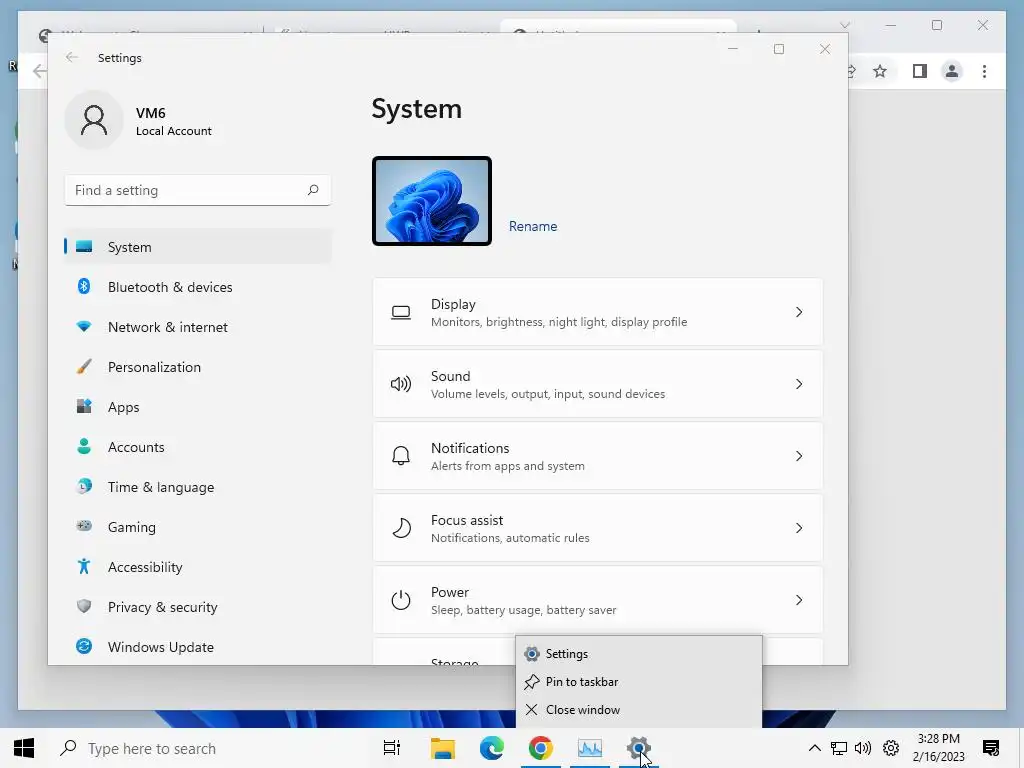Click the back arrow in Settings window
Screen dimensions: 1024x768
tap(72, 57)
